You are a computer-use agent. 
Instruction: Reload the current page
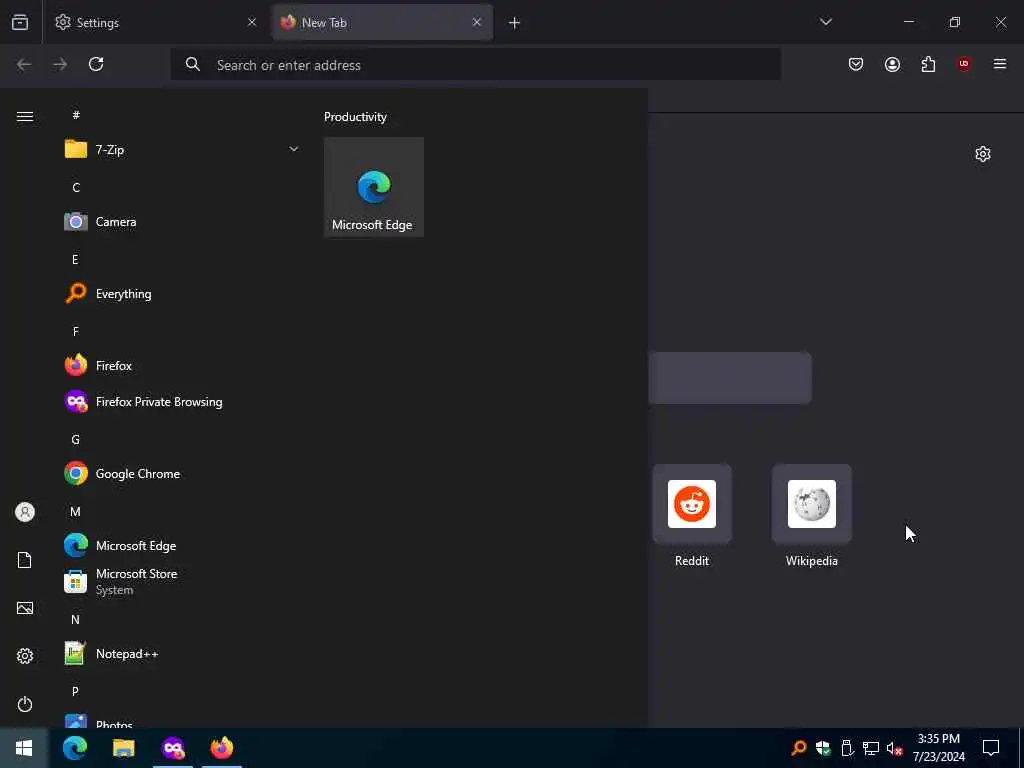coord(96,64)
